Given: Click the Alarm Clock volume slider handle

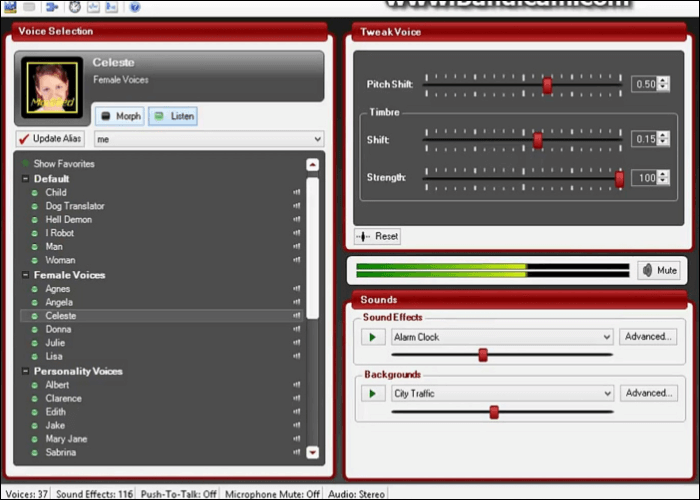Looking at the screenshot, I should point(483,355).
